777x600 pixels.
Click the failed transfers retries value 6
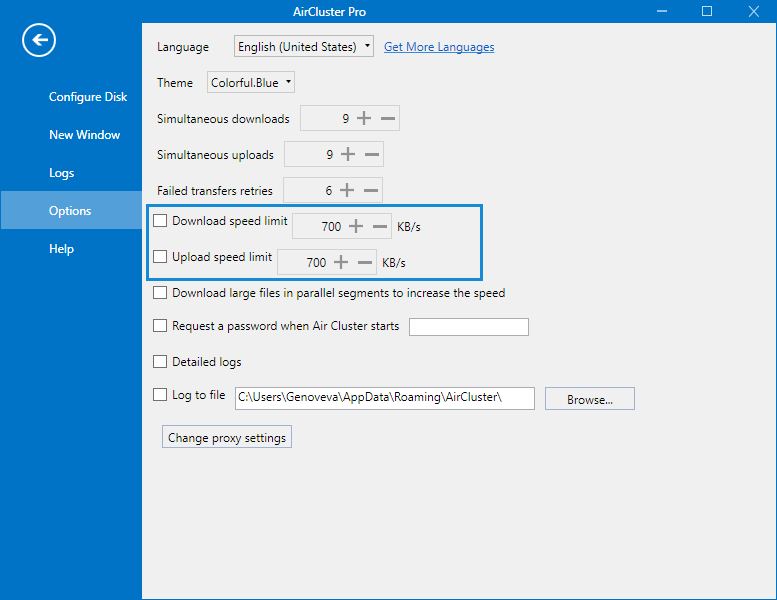[329, 191]
